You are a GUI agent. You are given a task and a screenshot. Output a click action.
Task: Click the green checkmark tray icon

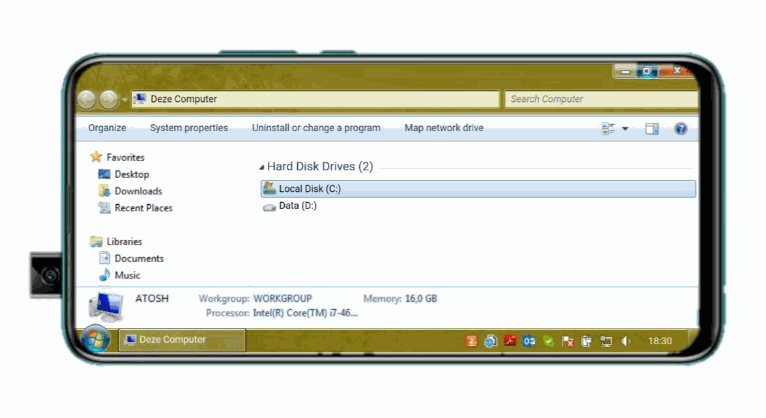click(x=549, y=341)
